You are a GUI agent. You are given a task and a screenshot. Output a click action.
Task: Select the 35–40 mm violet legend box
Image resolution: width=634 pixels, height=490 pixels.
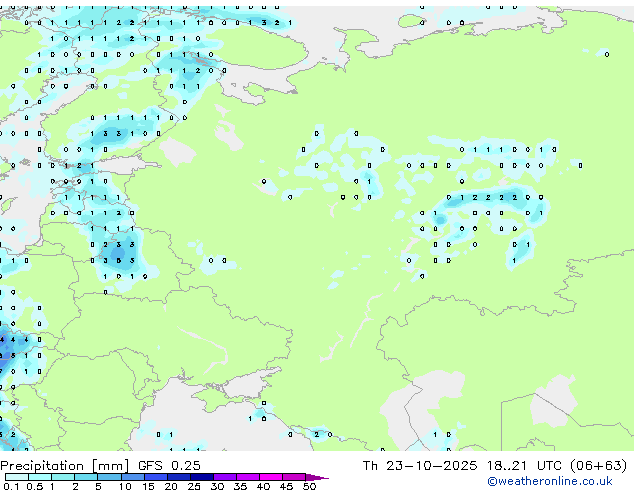click(x=248, y=477)
